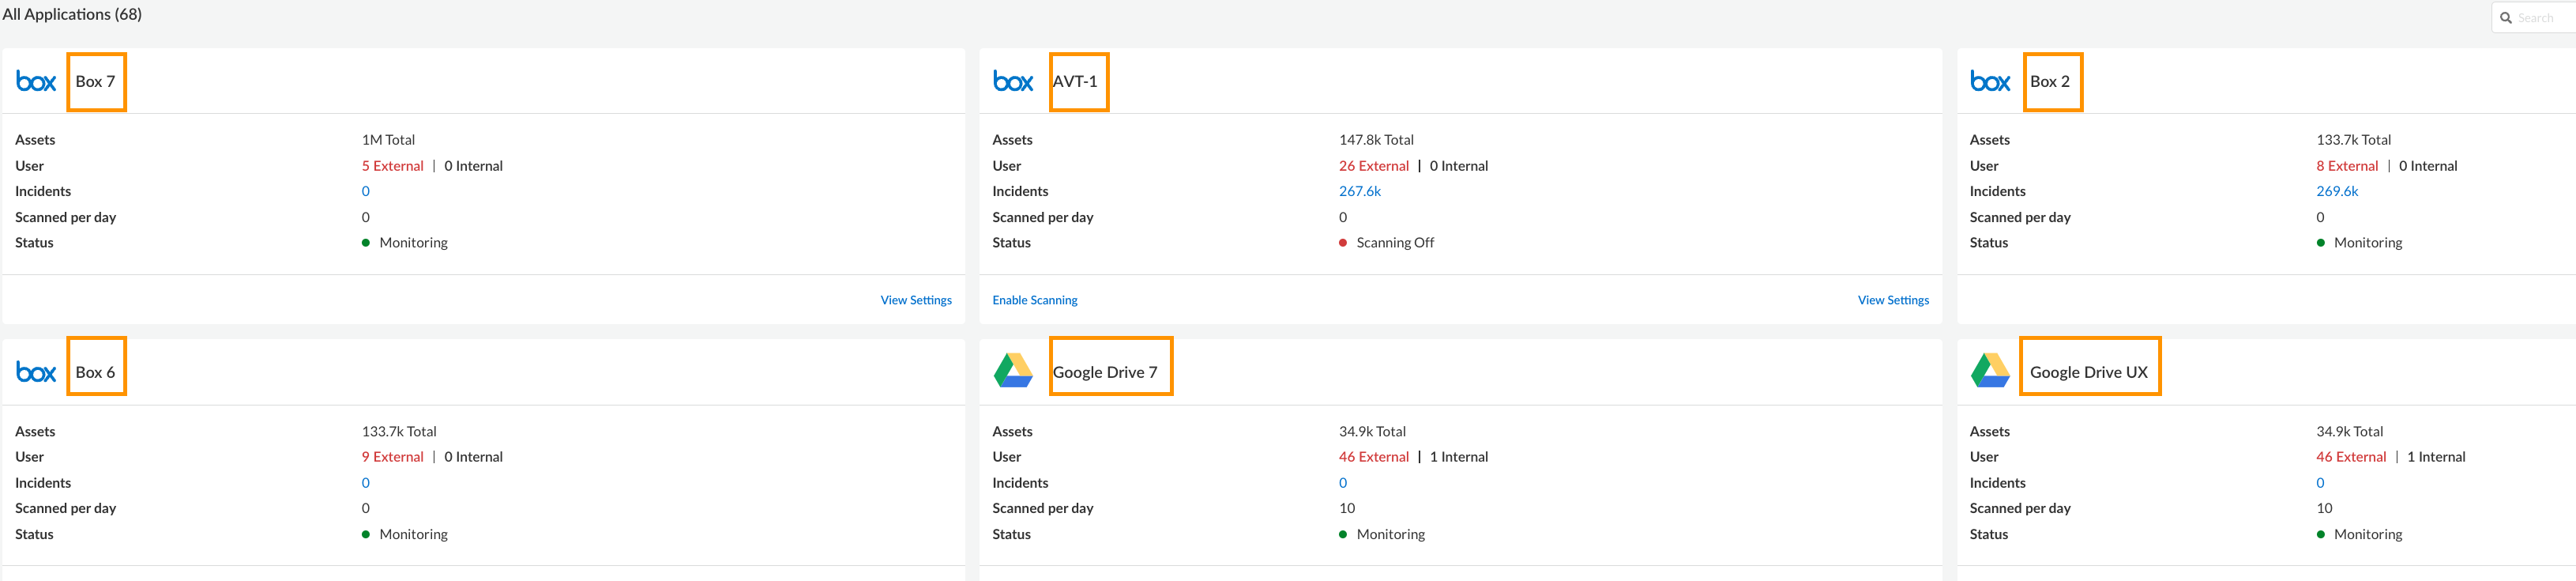Open Box 2's 269.6k incidents count
The width and height of the screenshot is (2576, 581).
(x=2337, y=191)
